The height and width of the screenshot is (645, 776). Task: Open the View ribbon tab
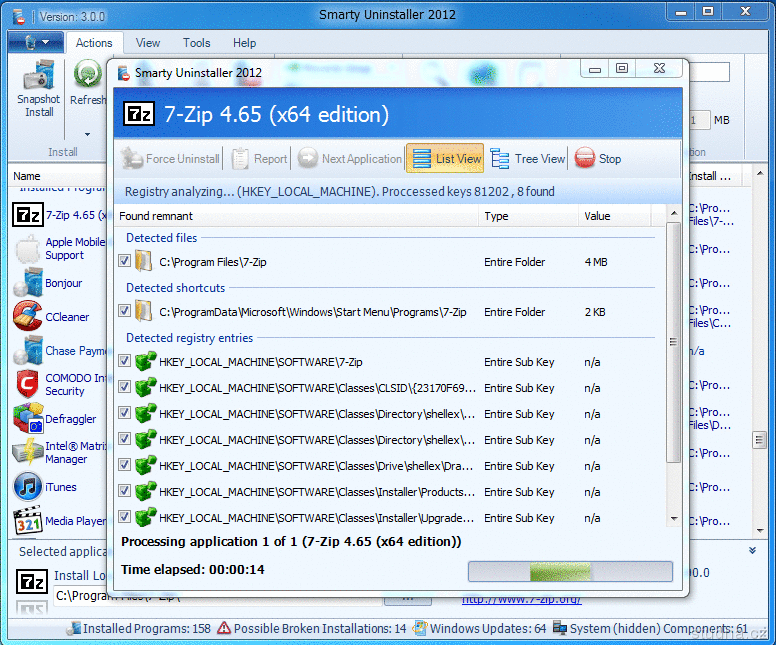[148, 43]
